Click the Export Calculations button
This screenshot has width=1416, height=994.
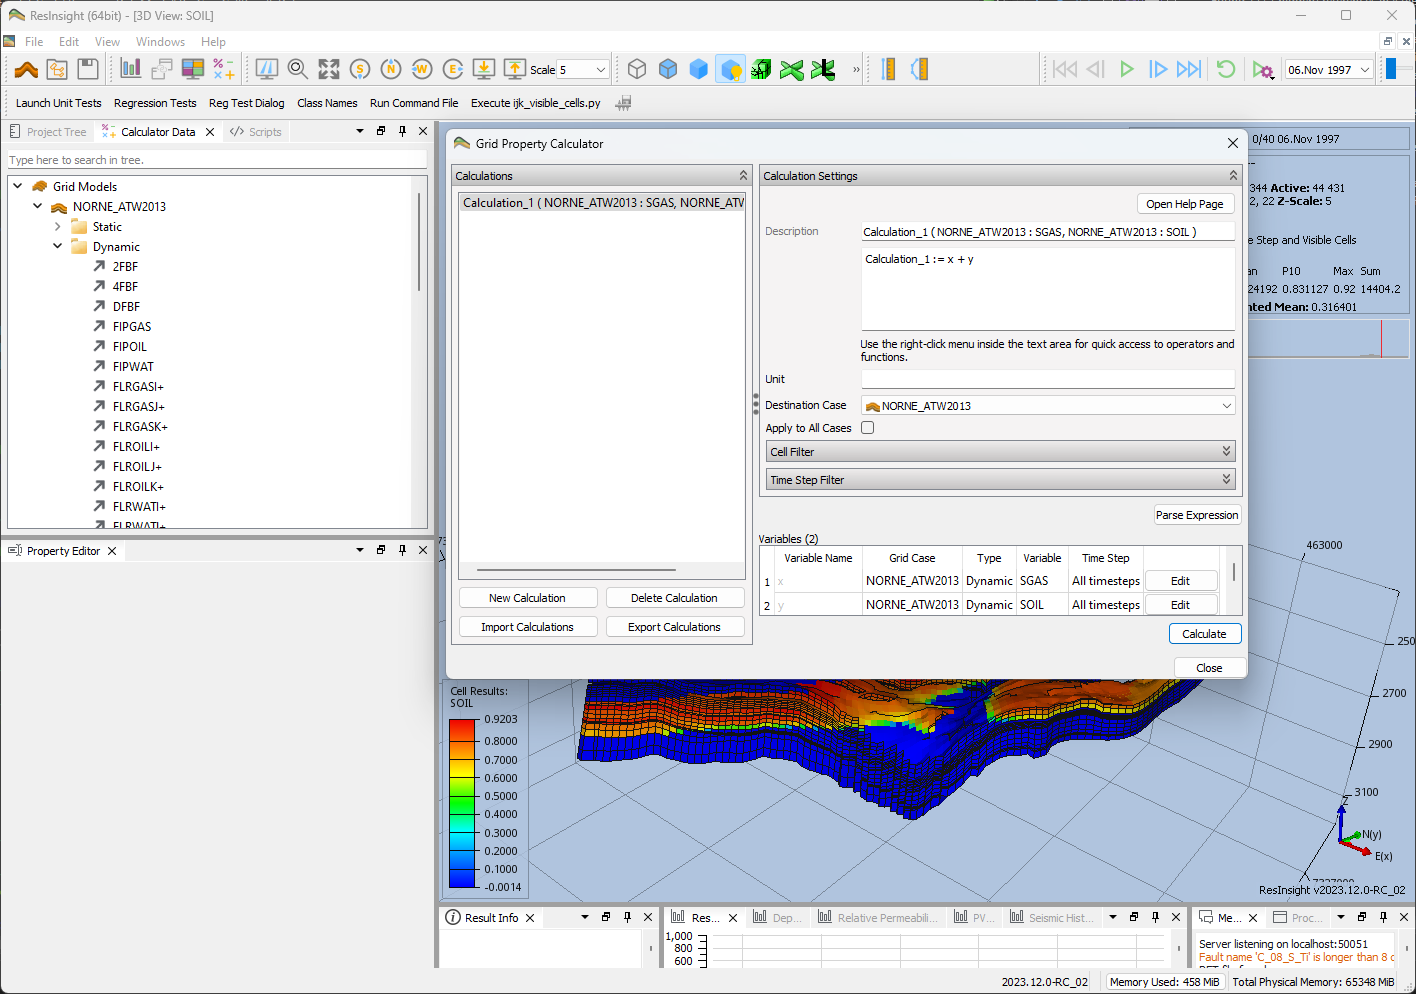(675, 627)
